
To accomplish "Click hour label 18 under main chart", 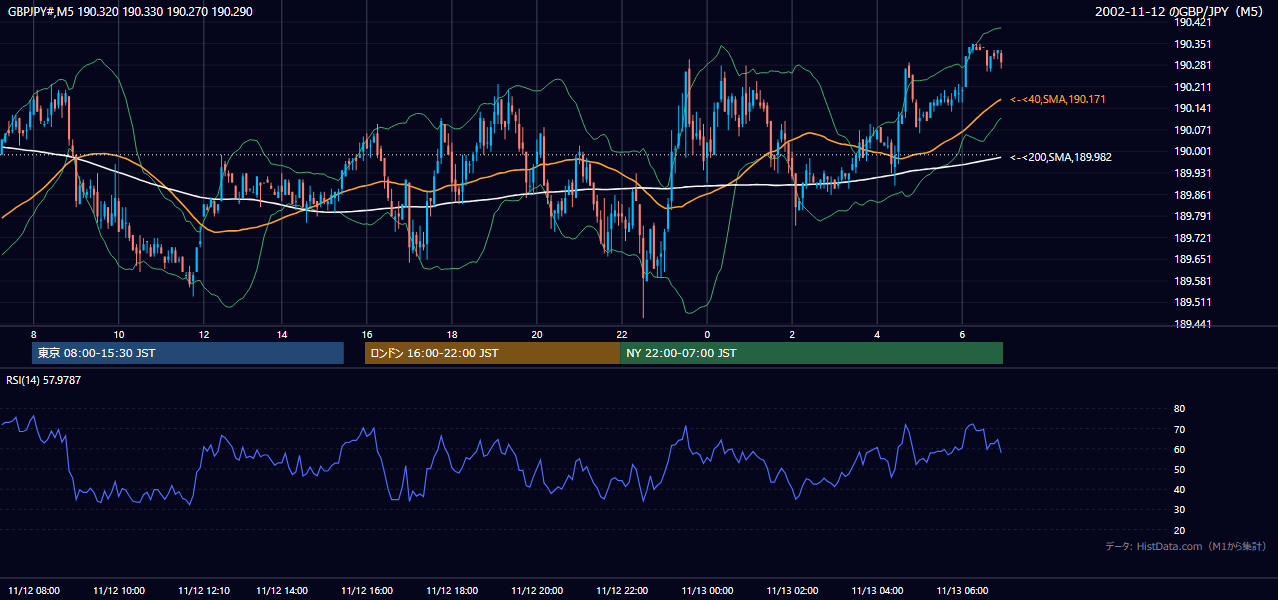I will 452,334.
